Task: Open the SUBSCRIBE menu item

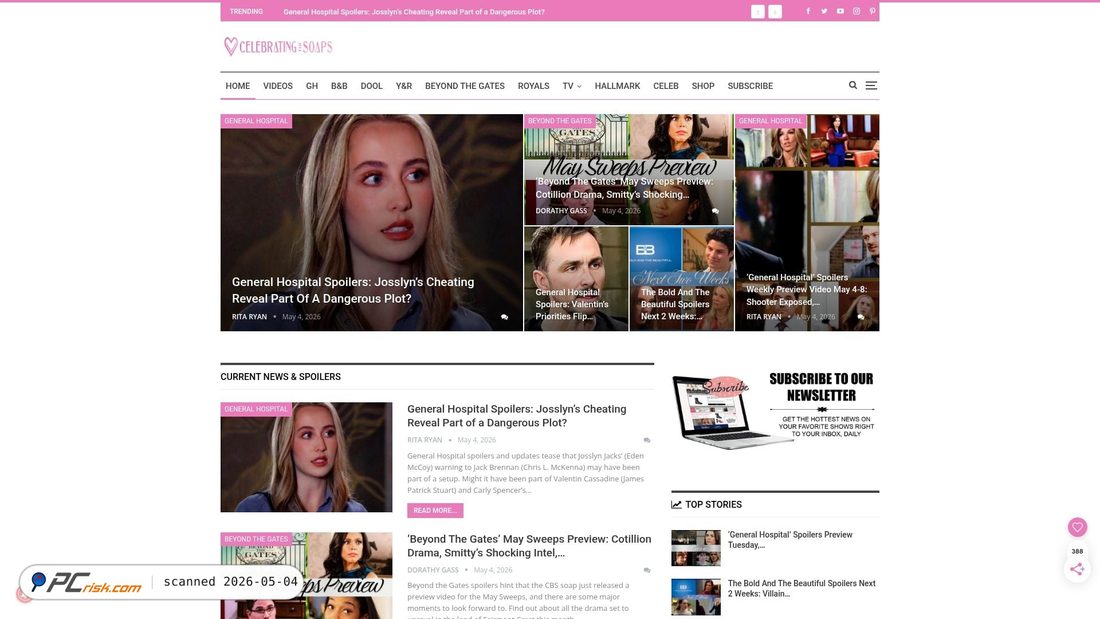Action: point(750,86)
